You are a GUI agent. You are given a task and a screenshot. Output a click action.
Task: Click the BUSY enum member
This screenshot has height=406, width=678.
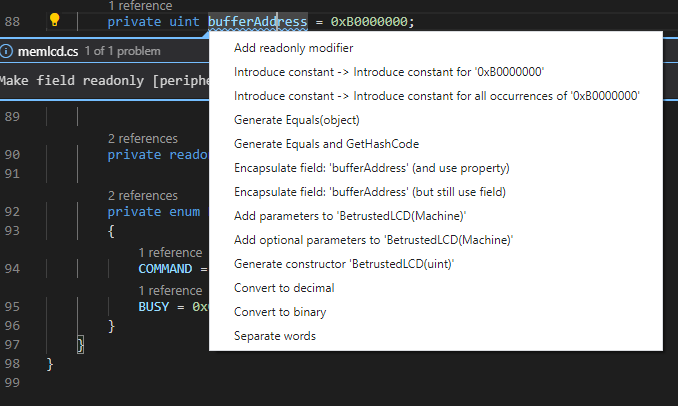click(x=154, y=307)
